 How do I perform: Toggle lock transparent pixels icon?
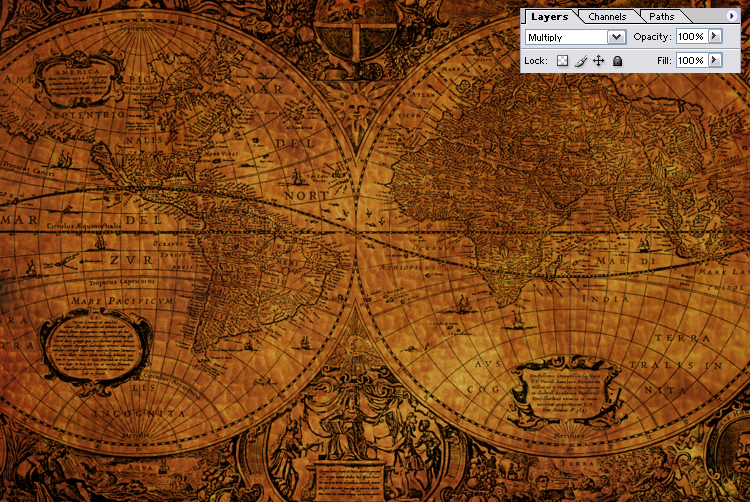(x=562, y=61)
